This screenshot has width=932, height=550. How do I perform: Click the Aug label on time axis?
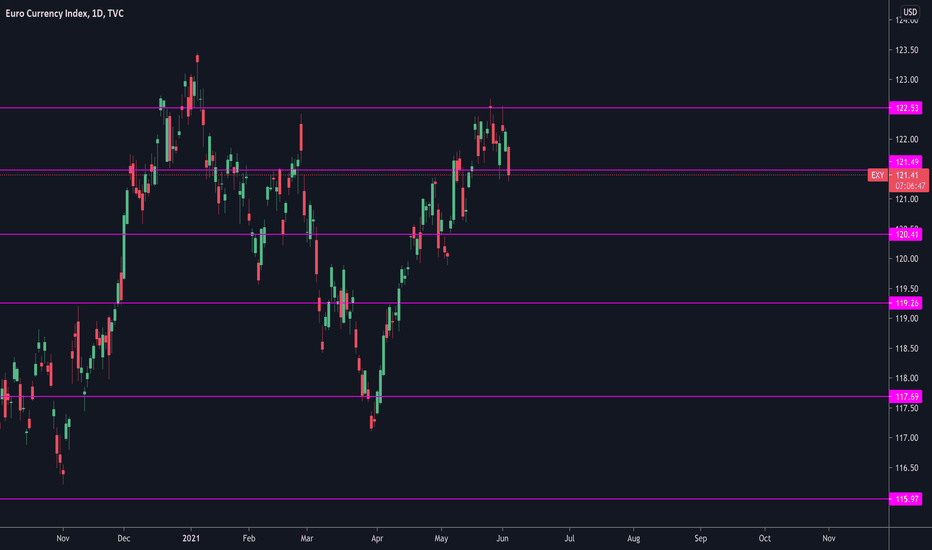[x=634, y=538]
